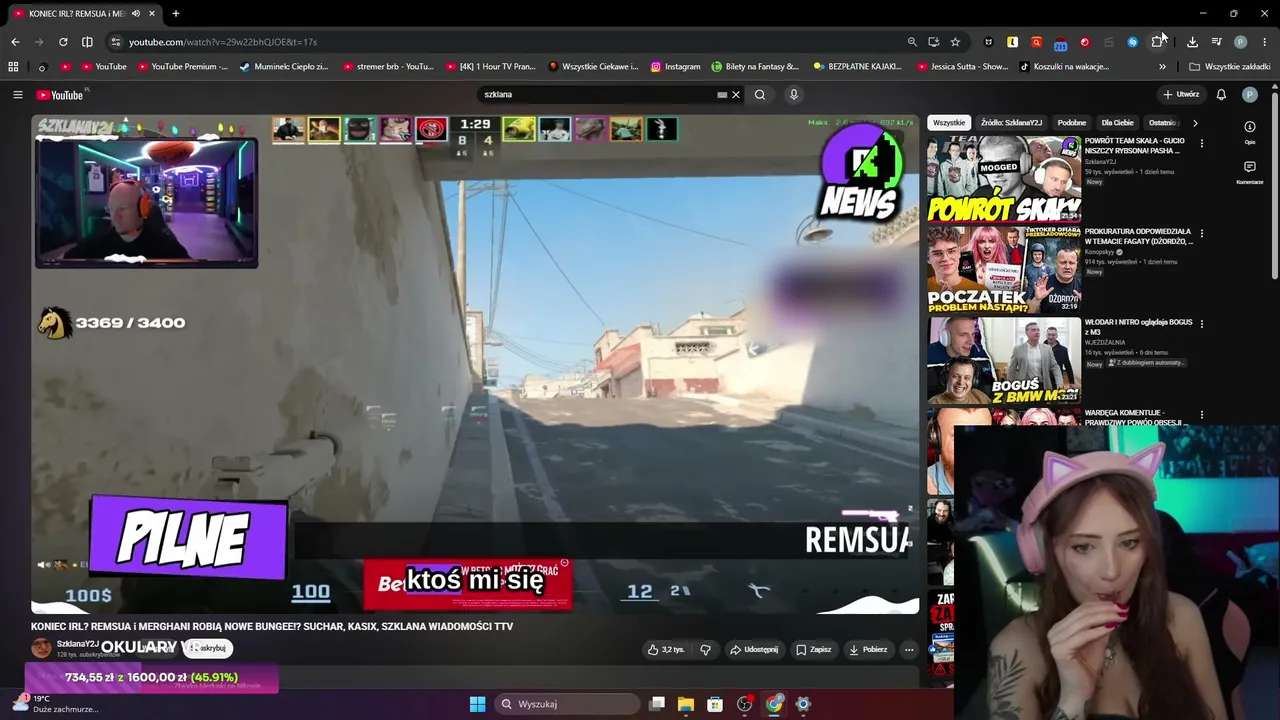Viewport: 1280px width, 720px height.
Task: Open the Jessica Sutta bookmark
Action: pos(963,67)
